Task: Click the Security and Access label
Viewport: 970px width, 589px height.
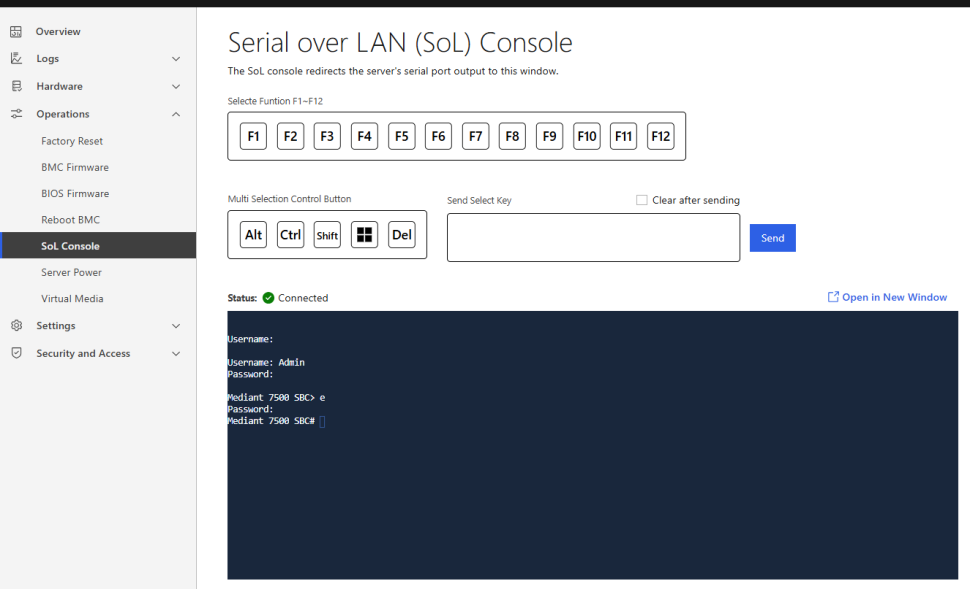Action: tap(83, 353)
